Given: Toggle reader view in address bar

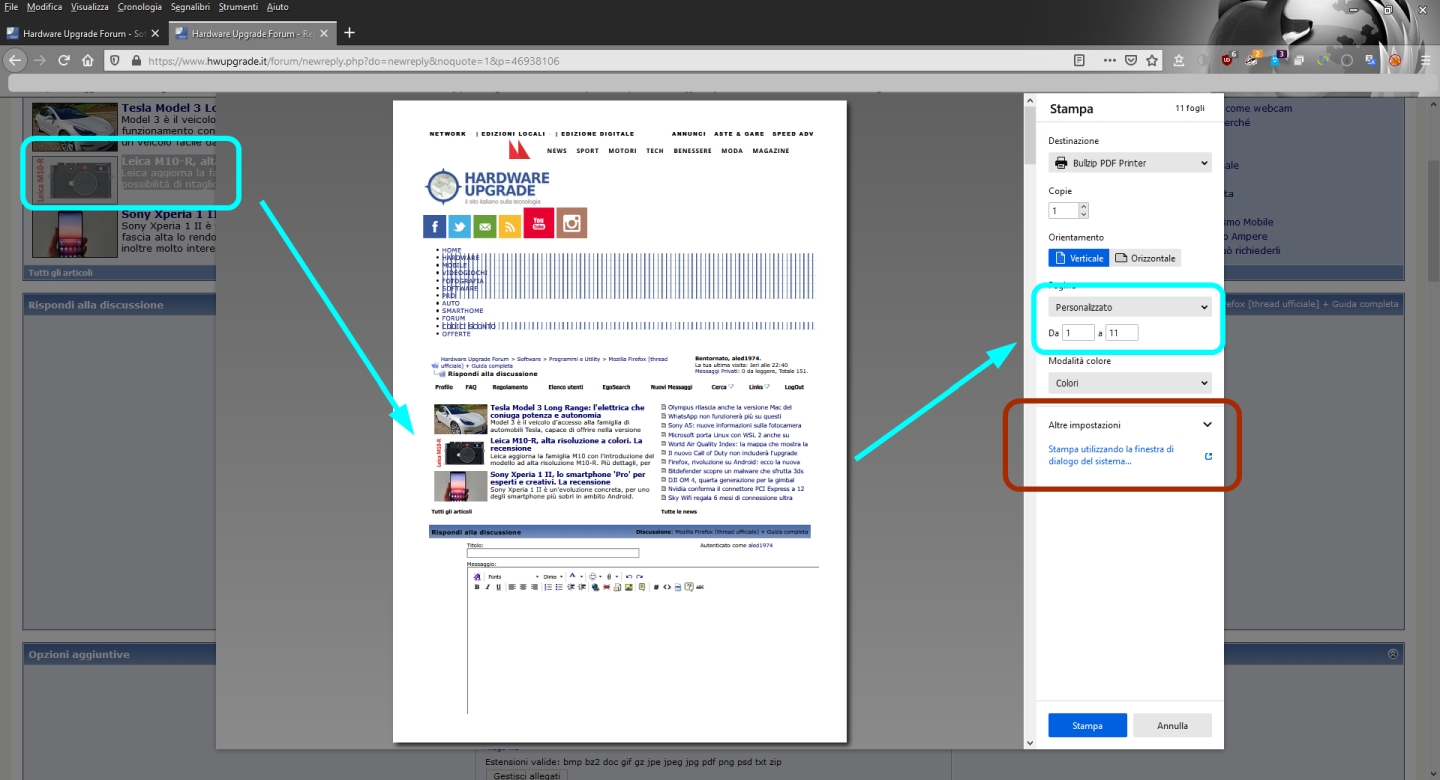Looking at the screenshot, I should 1079,60.
